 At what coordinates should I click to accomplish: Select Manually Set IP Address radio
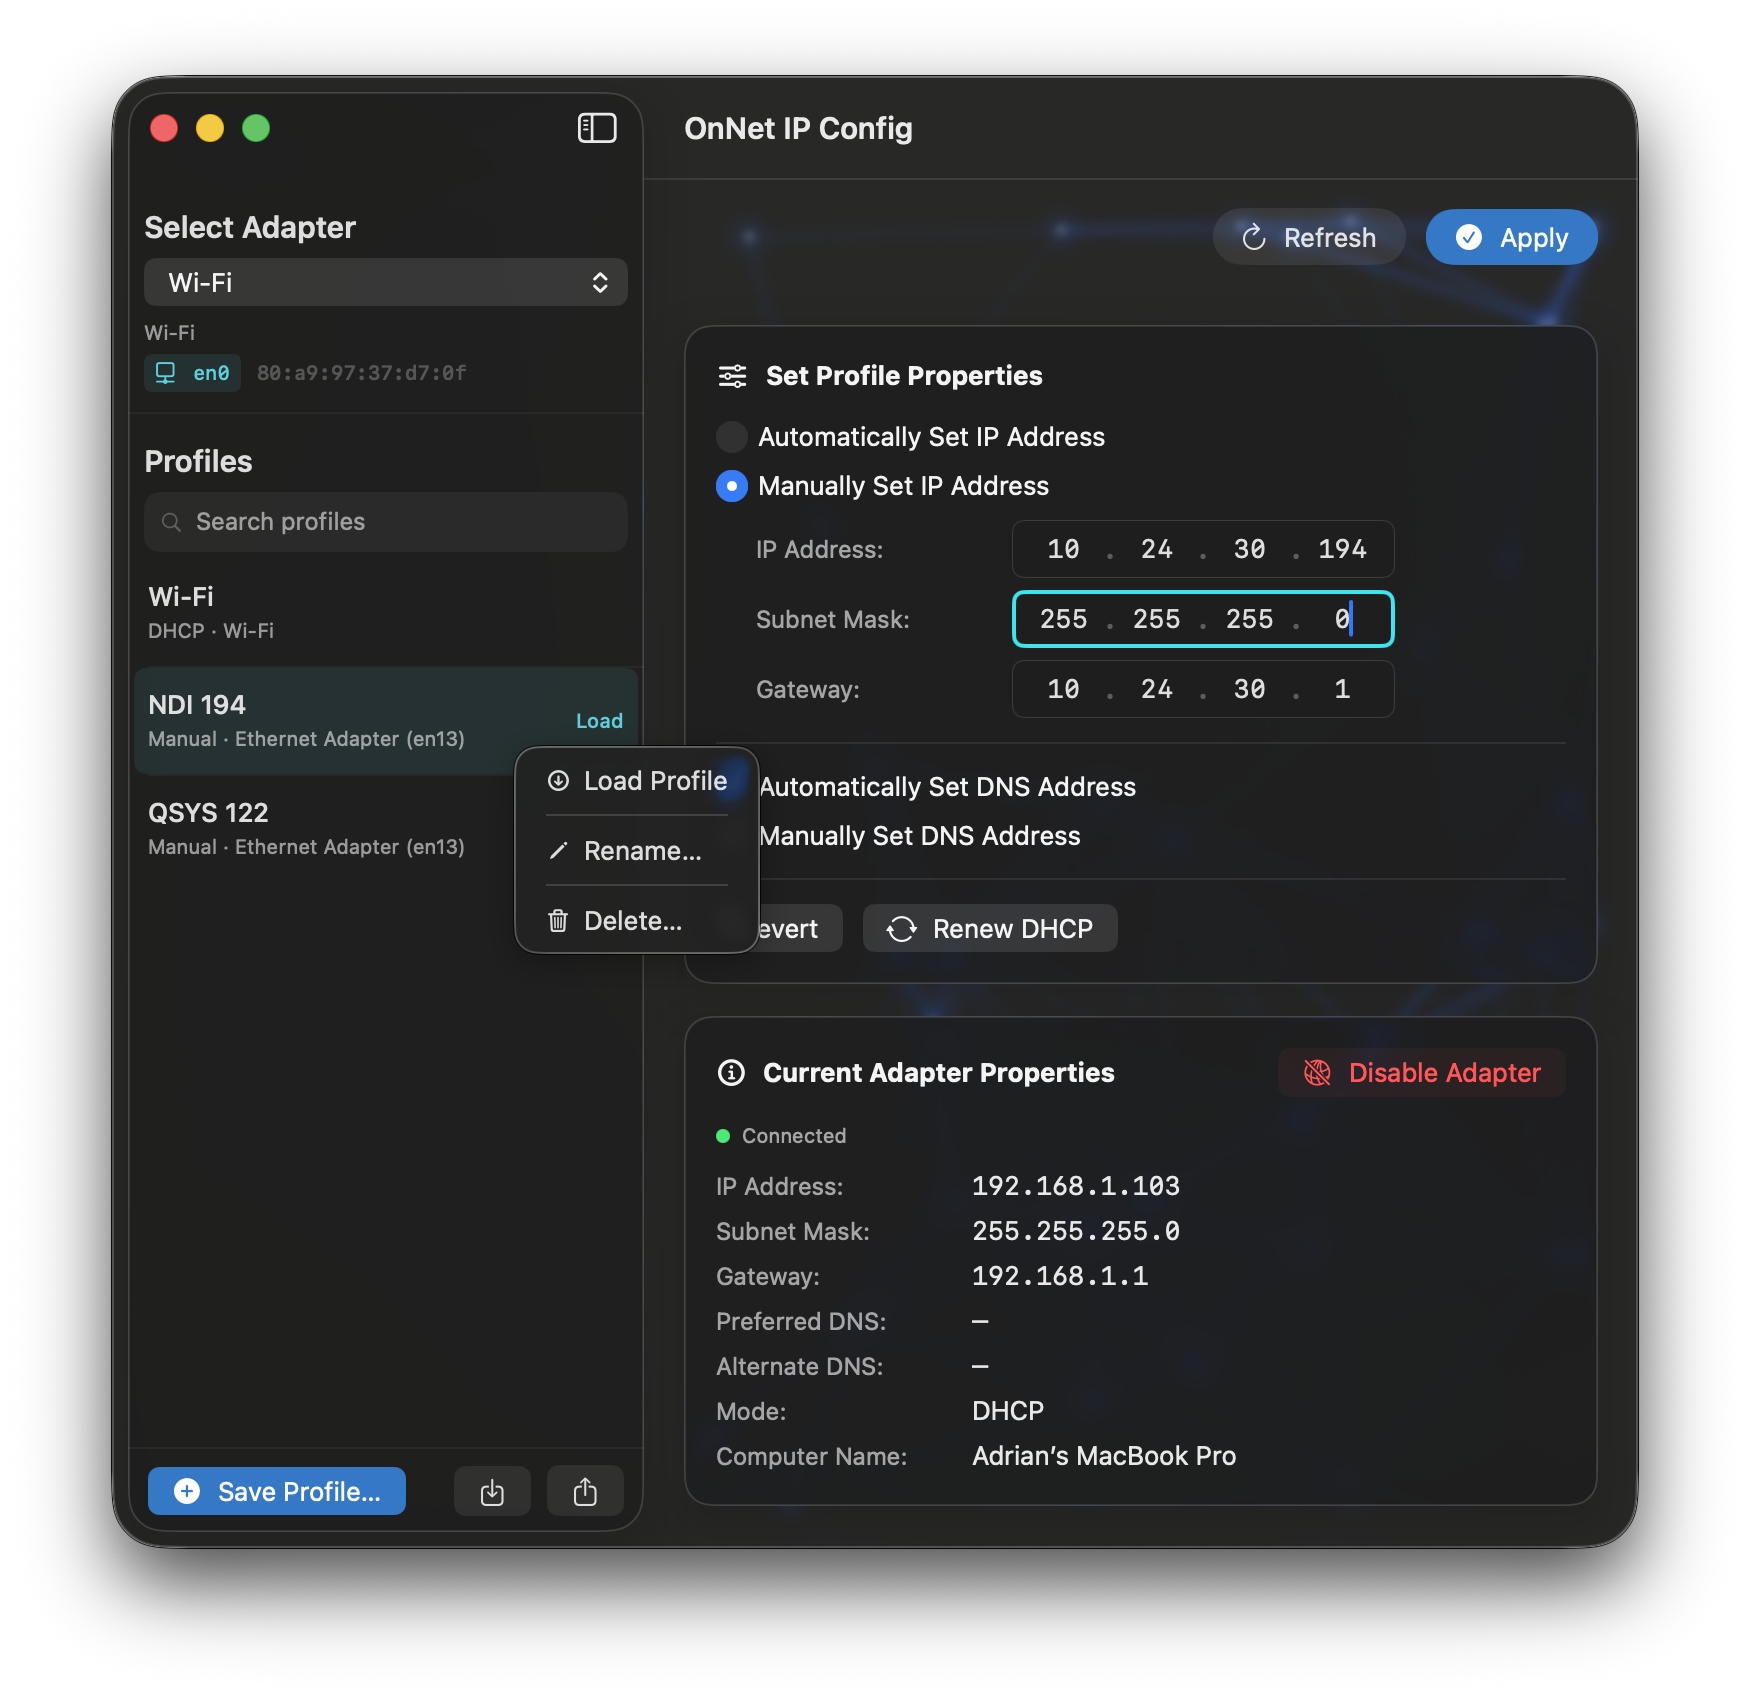732,486
